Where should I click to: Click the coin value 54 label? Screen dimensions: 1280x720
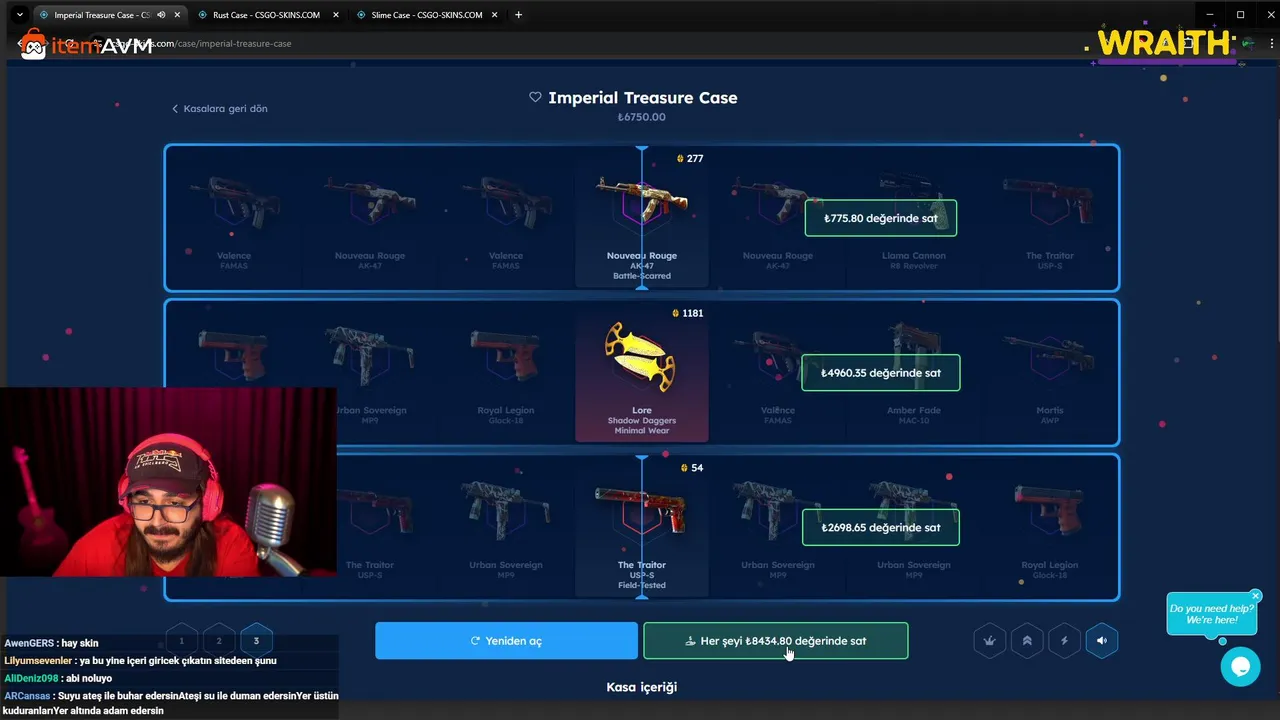(x=691, y=468)
